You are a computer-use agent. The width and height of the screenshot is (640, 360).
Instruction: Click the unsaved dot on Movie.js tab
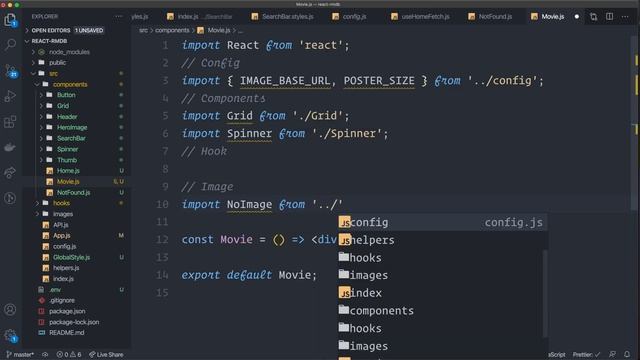click(x=576, y=17)
